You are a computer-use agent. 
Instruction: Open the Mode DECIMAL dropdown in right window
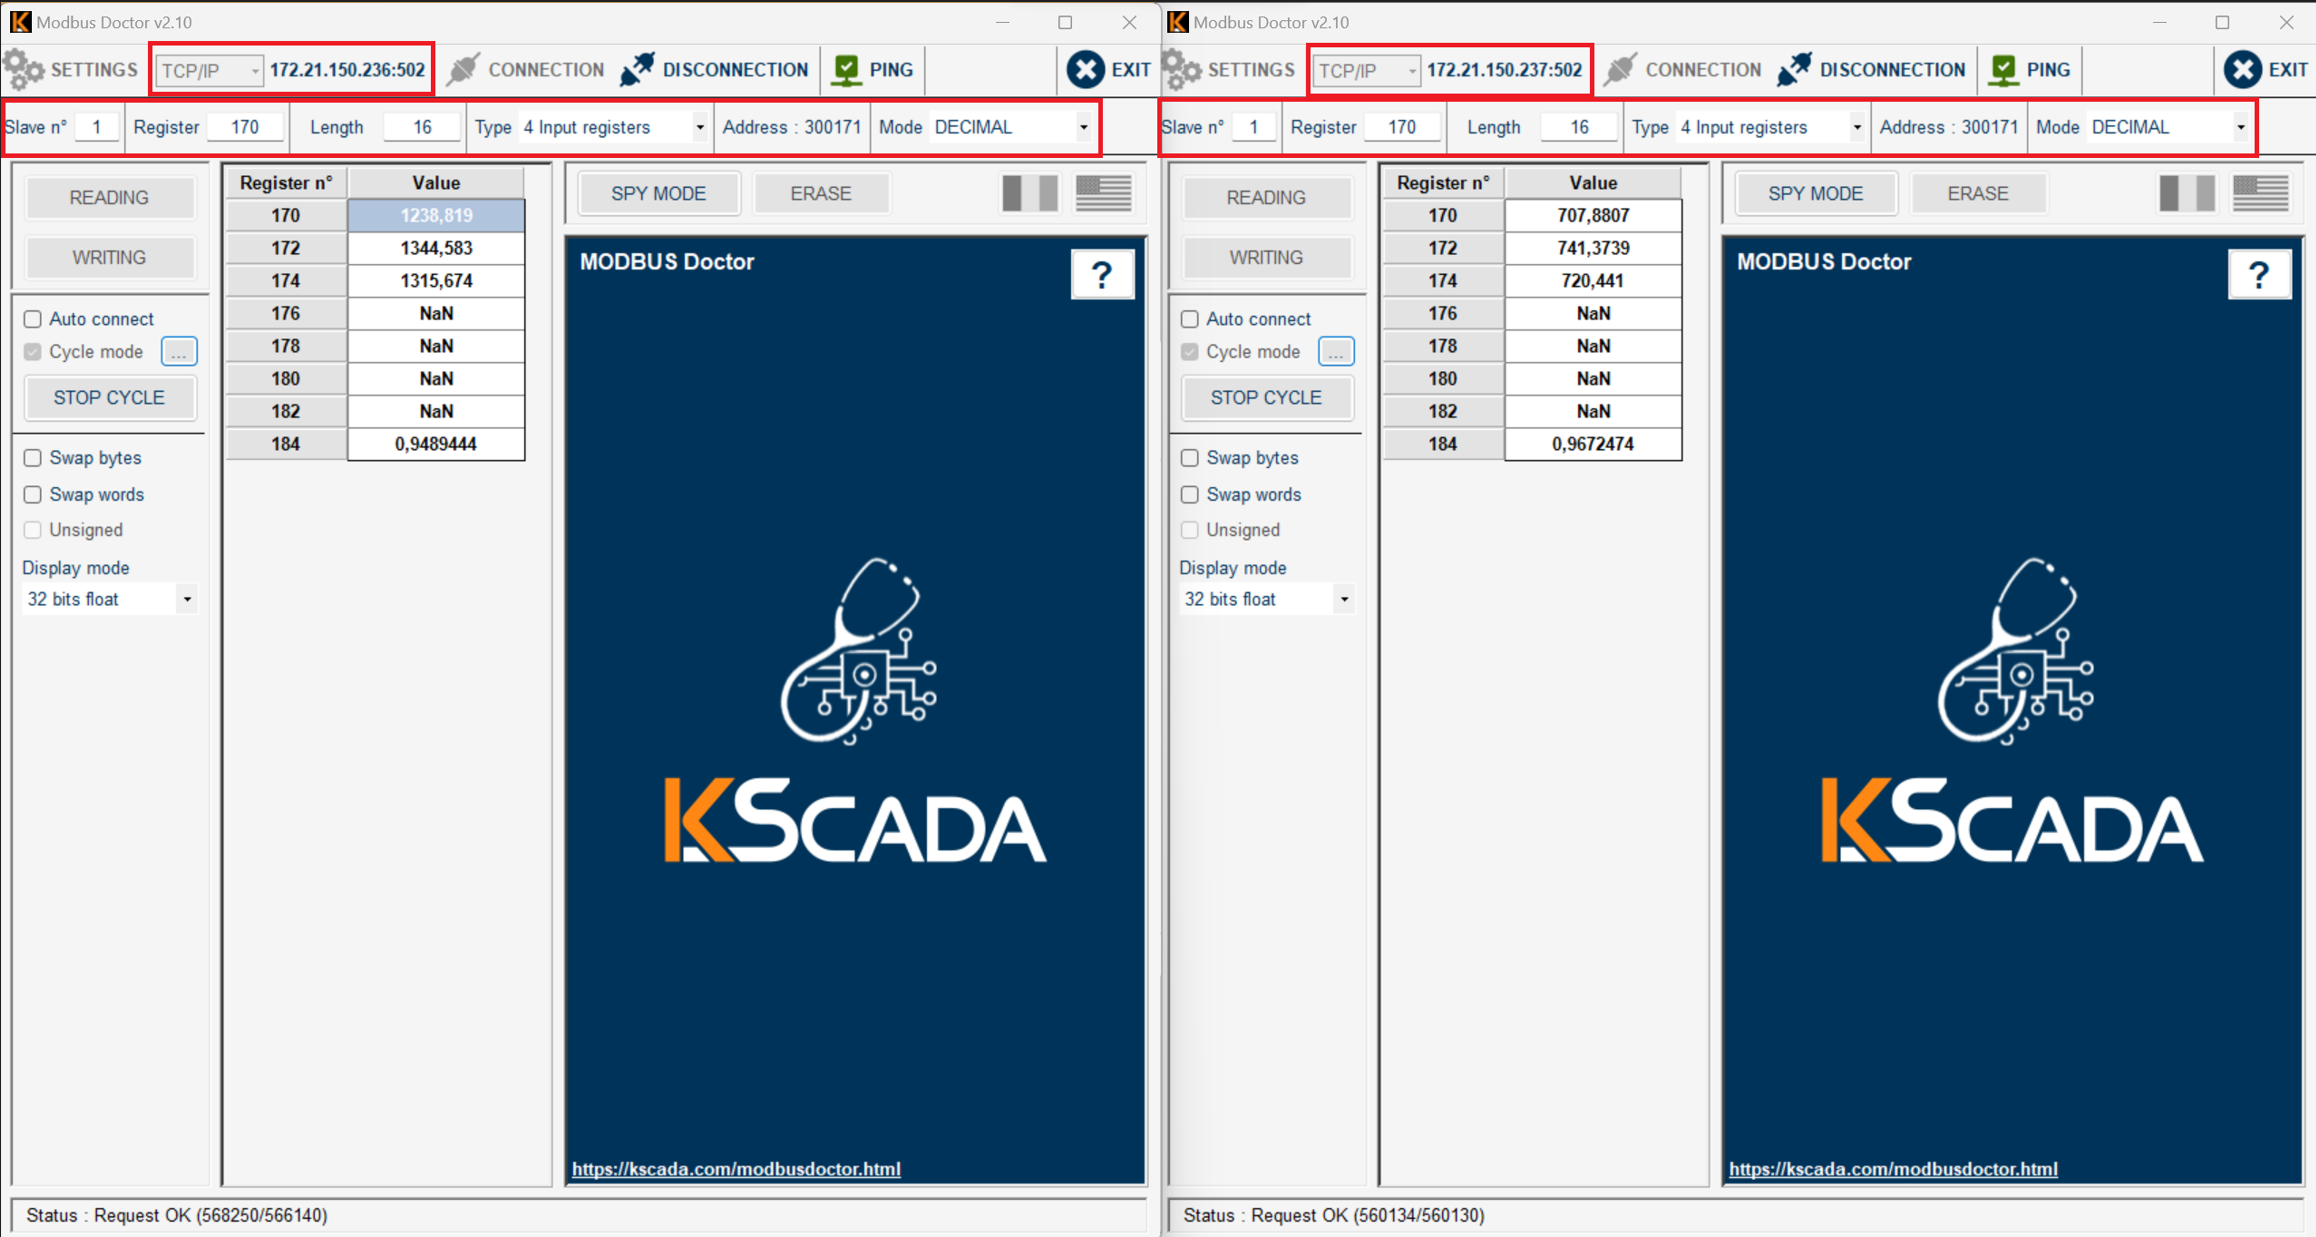tap(2240, 128)
